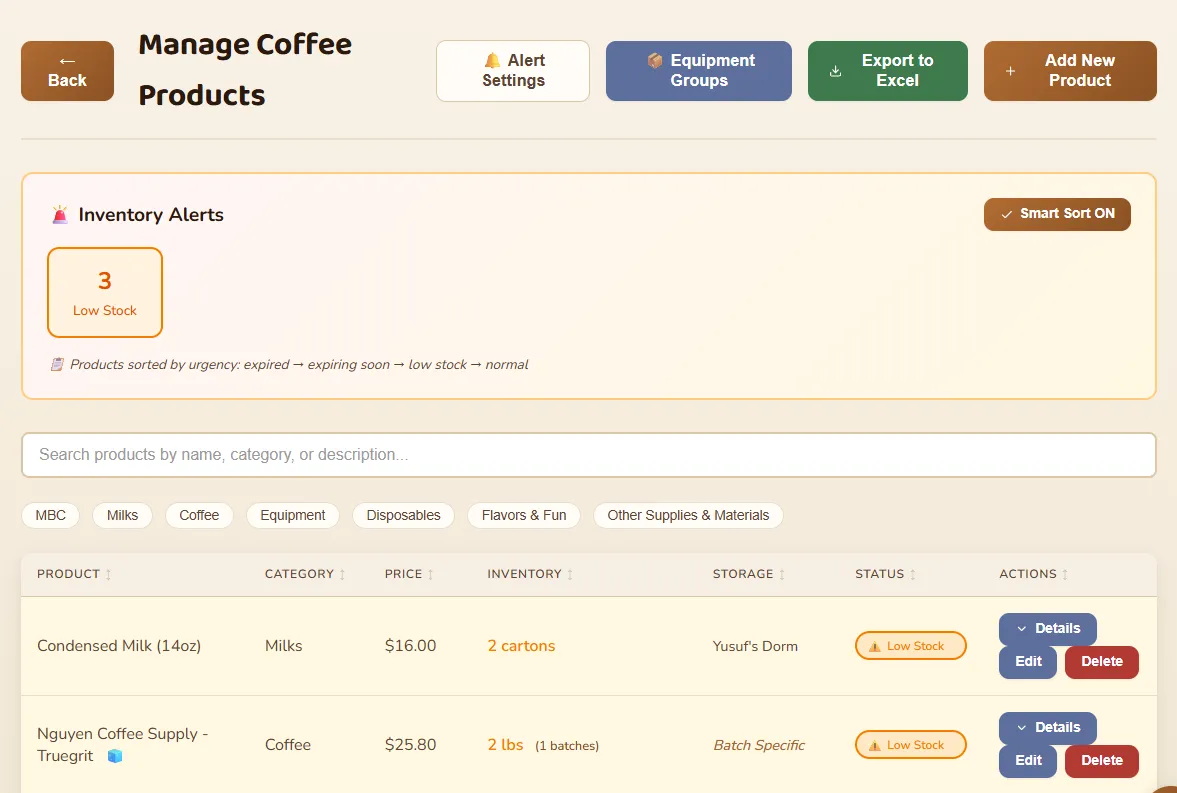This screenshot has height=793, width=1177.
Task: Expand Details for Condensed Milk (14oz)
Action: click(x=1047, y=629)
